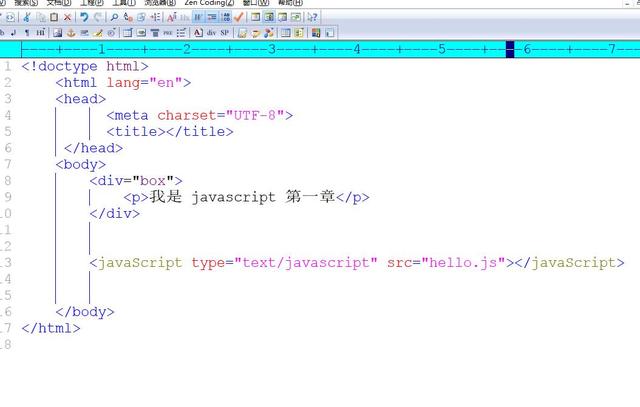The image size is (640, 407).
Task: Toggle the highlighted second window pane icon
Action: click(x=269, y=17)
